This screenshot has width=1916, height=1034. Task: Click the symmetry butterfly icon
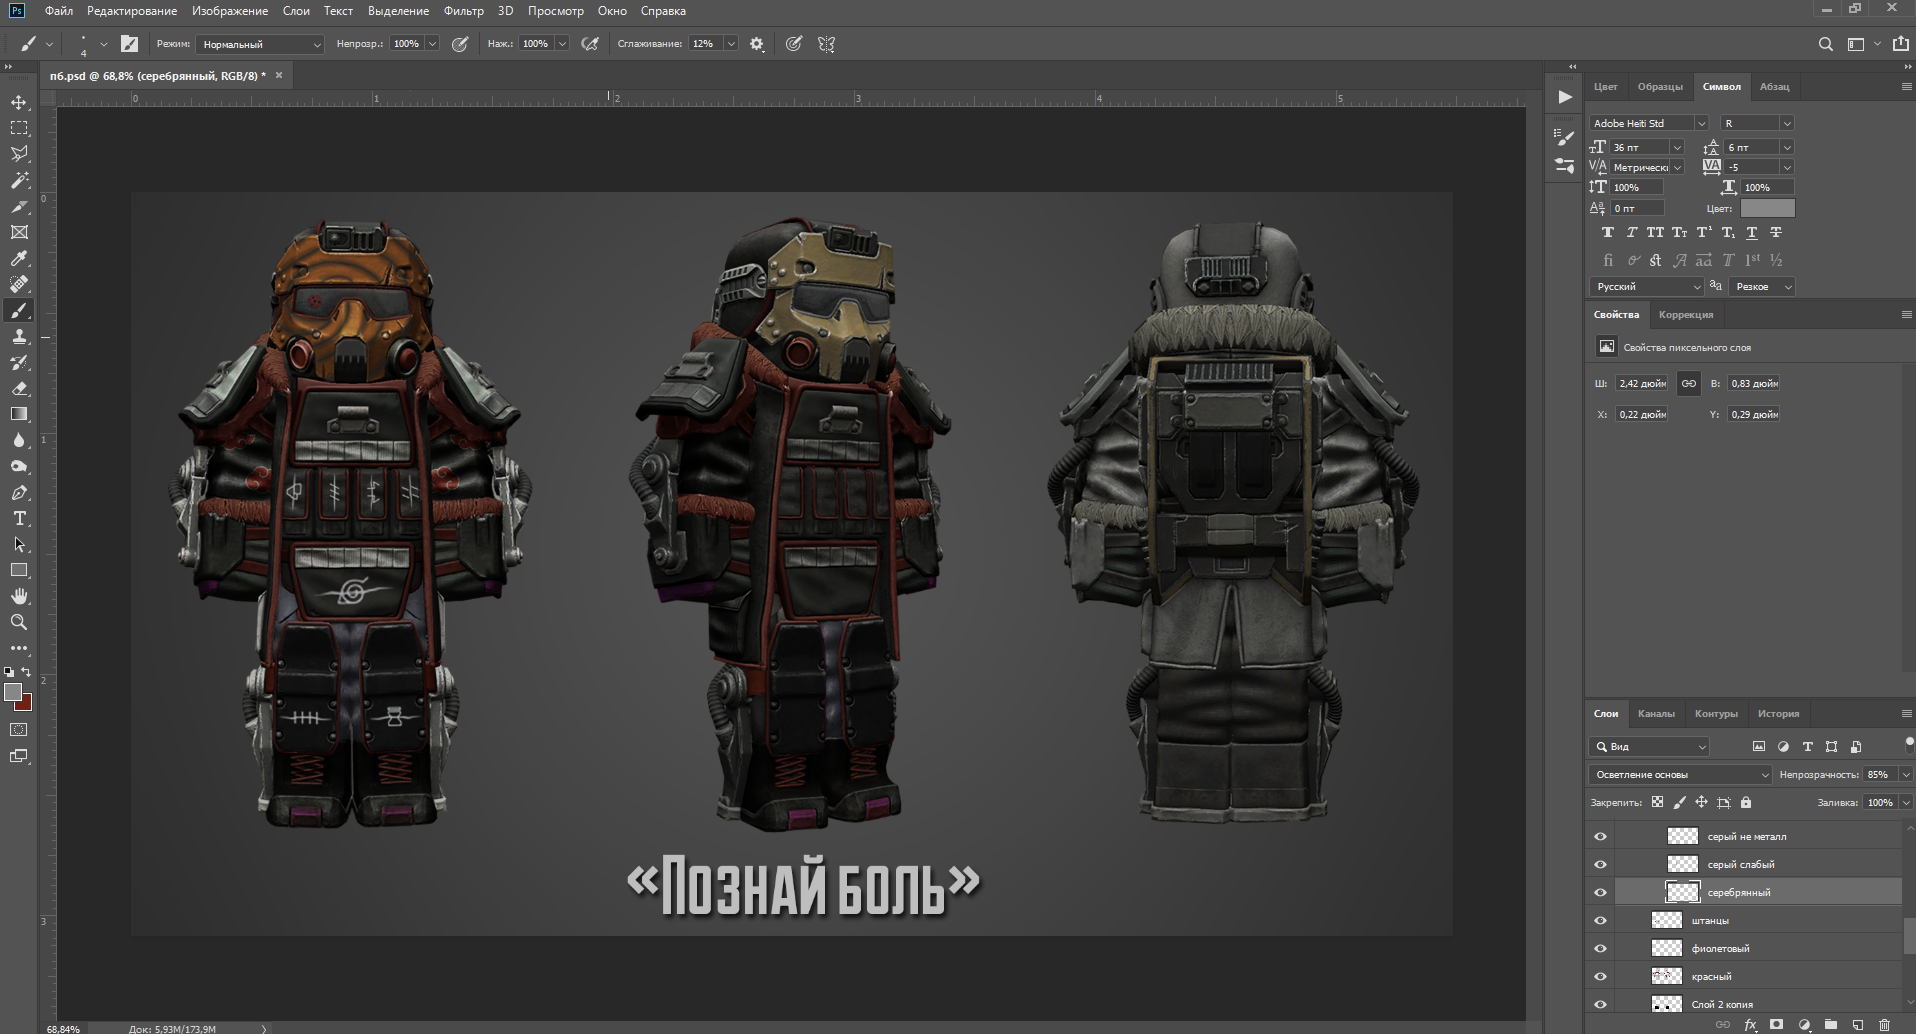point(826,44)
